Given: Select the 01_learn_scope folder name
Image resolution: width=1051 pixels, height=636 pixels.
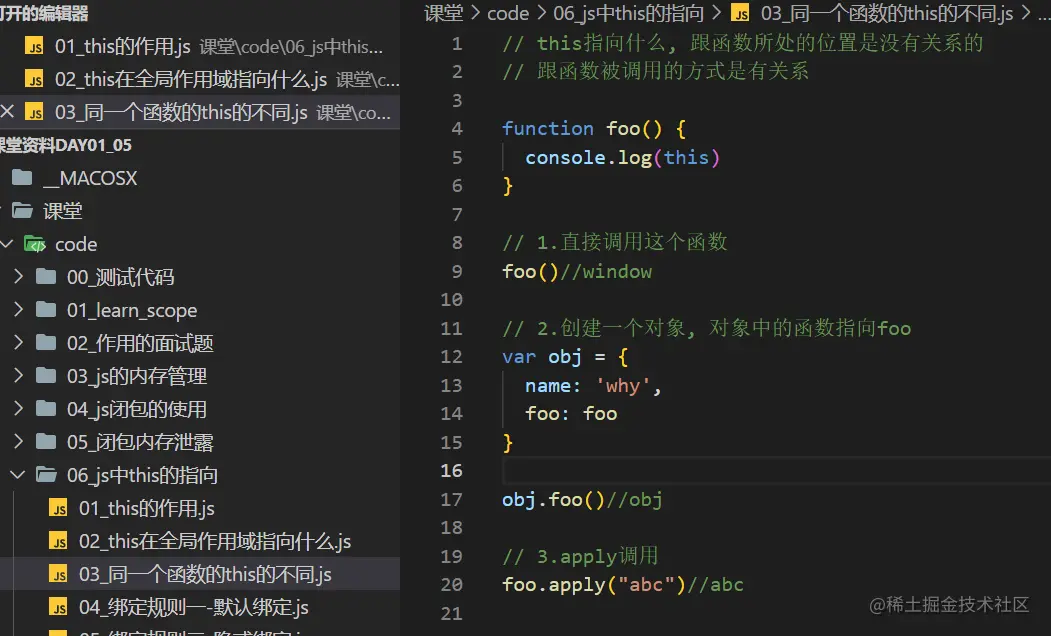Looking at the screenshot, I should point(132,310).
